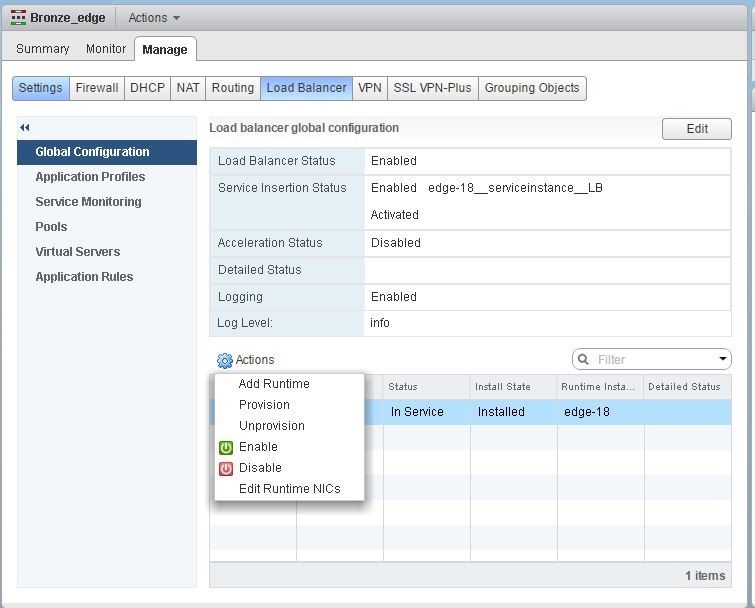Click the Bronze_edge edge icon
Screen dimensions: 755x608
click(x=18, y=17)
